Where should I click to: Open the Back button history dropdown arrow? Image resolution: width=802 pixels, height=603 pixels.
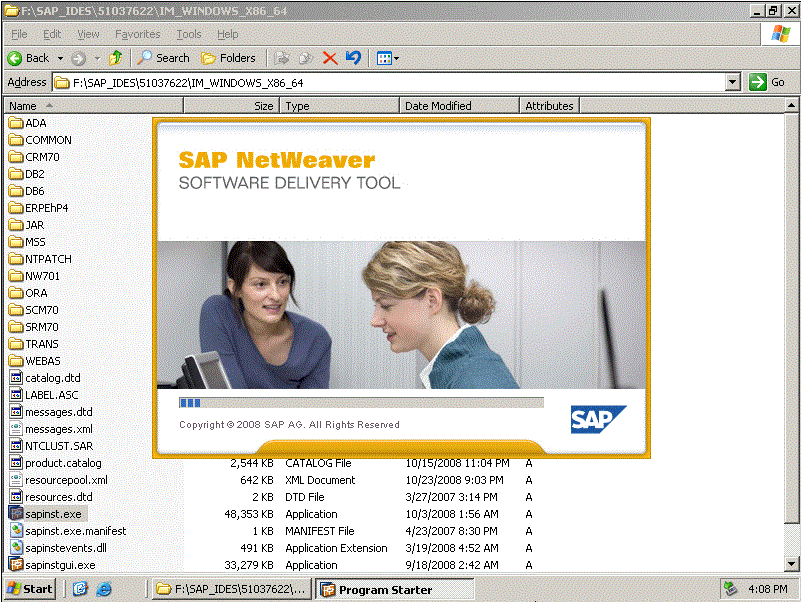point(60,58)
